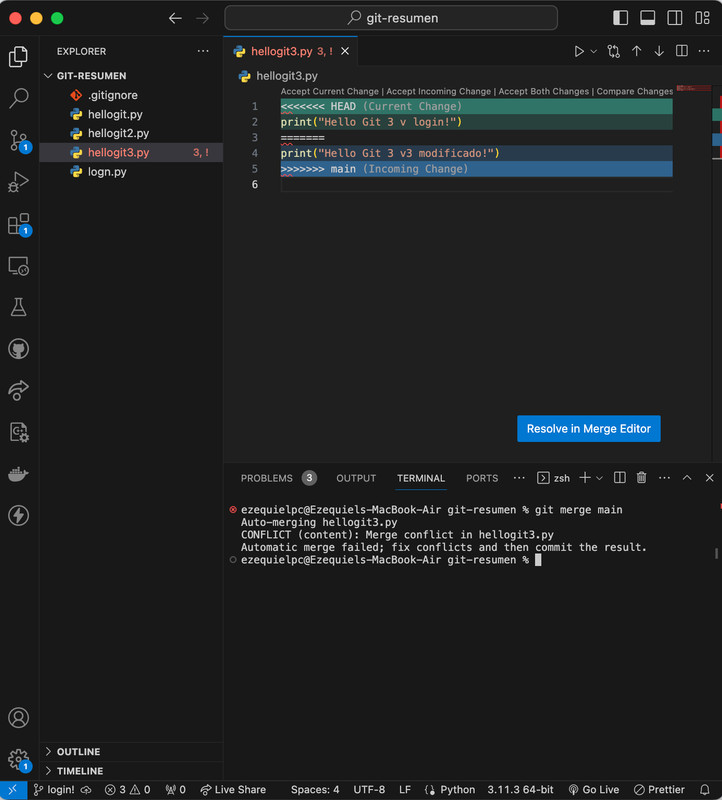The image size is (722, 800).
Task: Open .gitignore file in explorer
Action: click(x=131, y=95)
